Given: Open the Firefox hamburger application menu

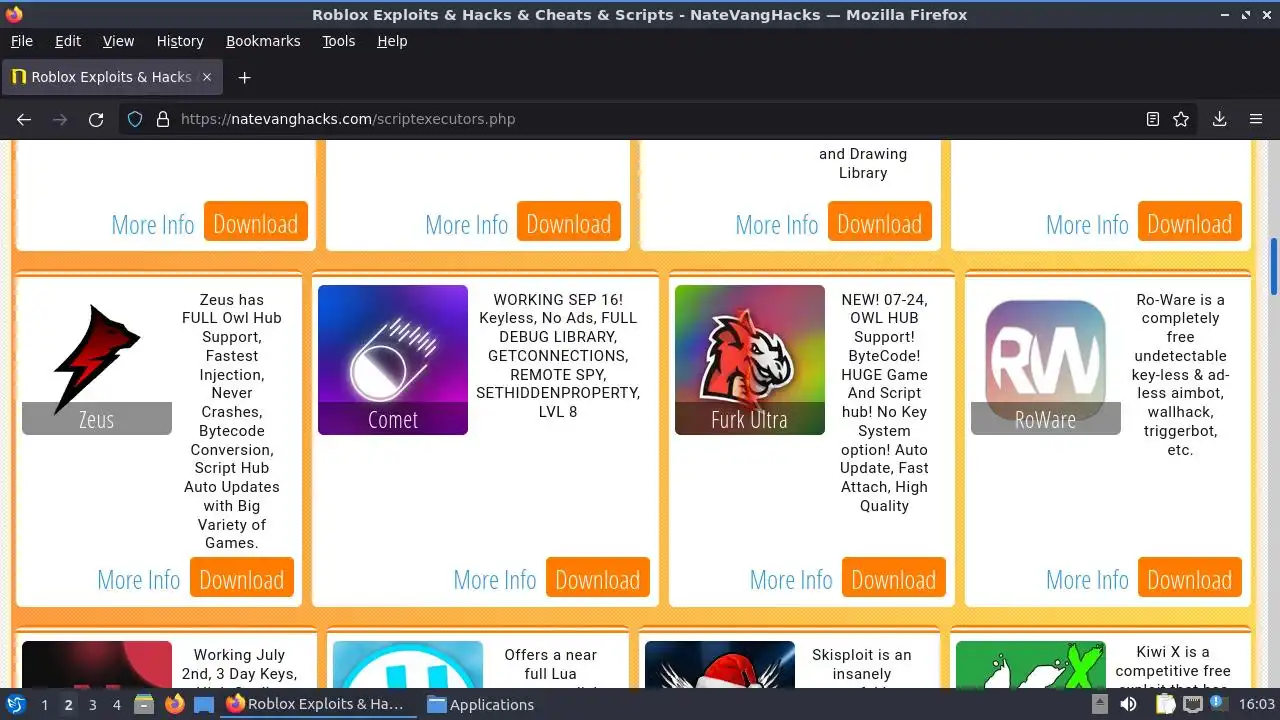Looking at the screenshot, I should click(x=1256, y=119).
